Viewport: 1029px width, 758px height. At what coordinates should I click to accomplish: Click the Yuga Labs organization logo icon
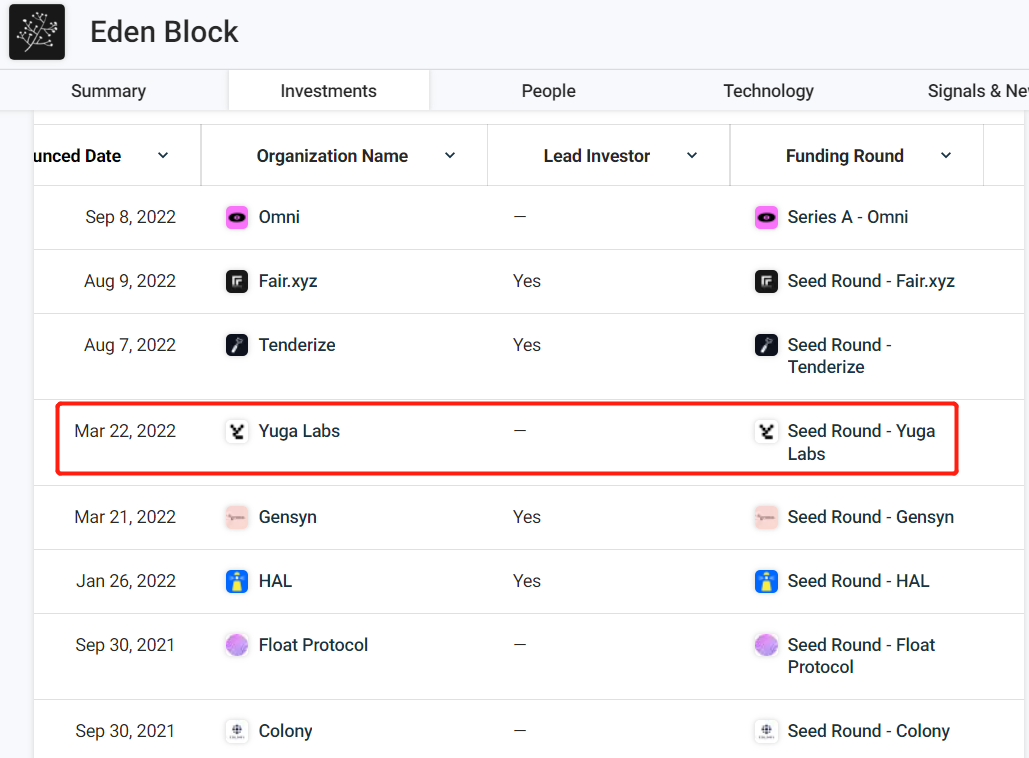coord(237,431)
